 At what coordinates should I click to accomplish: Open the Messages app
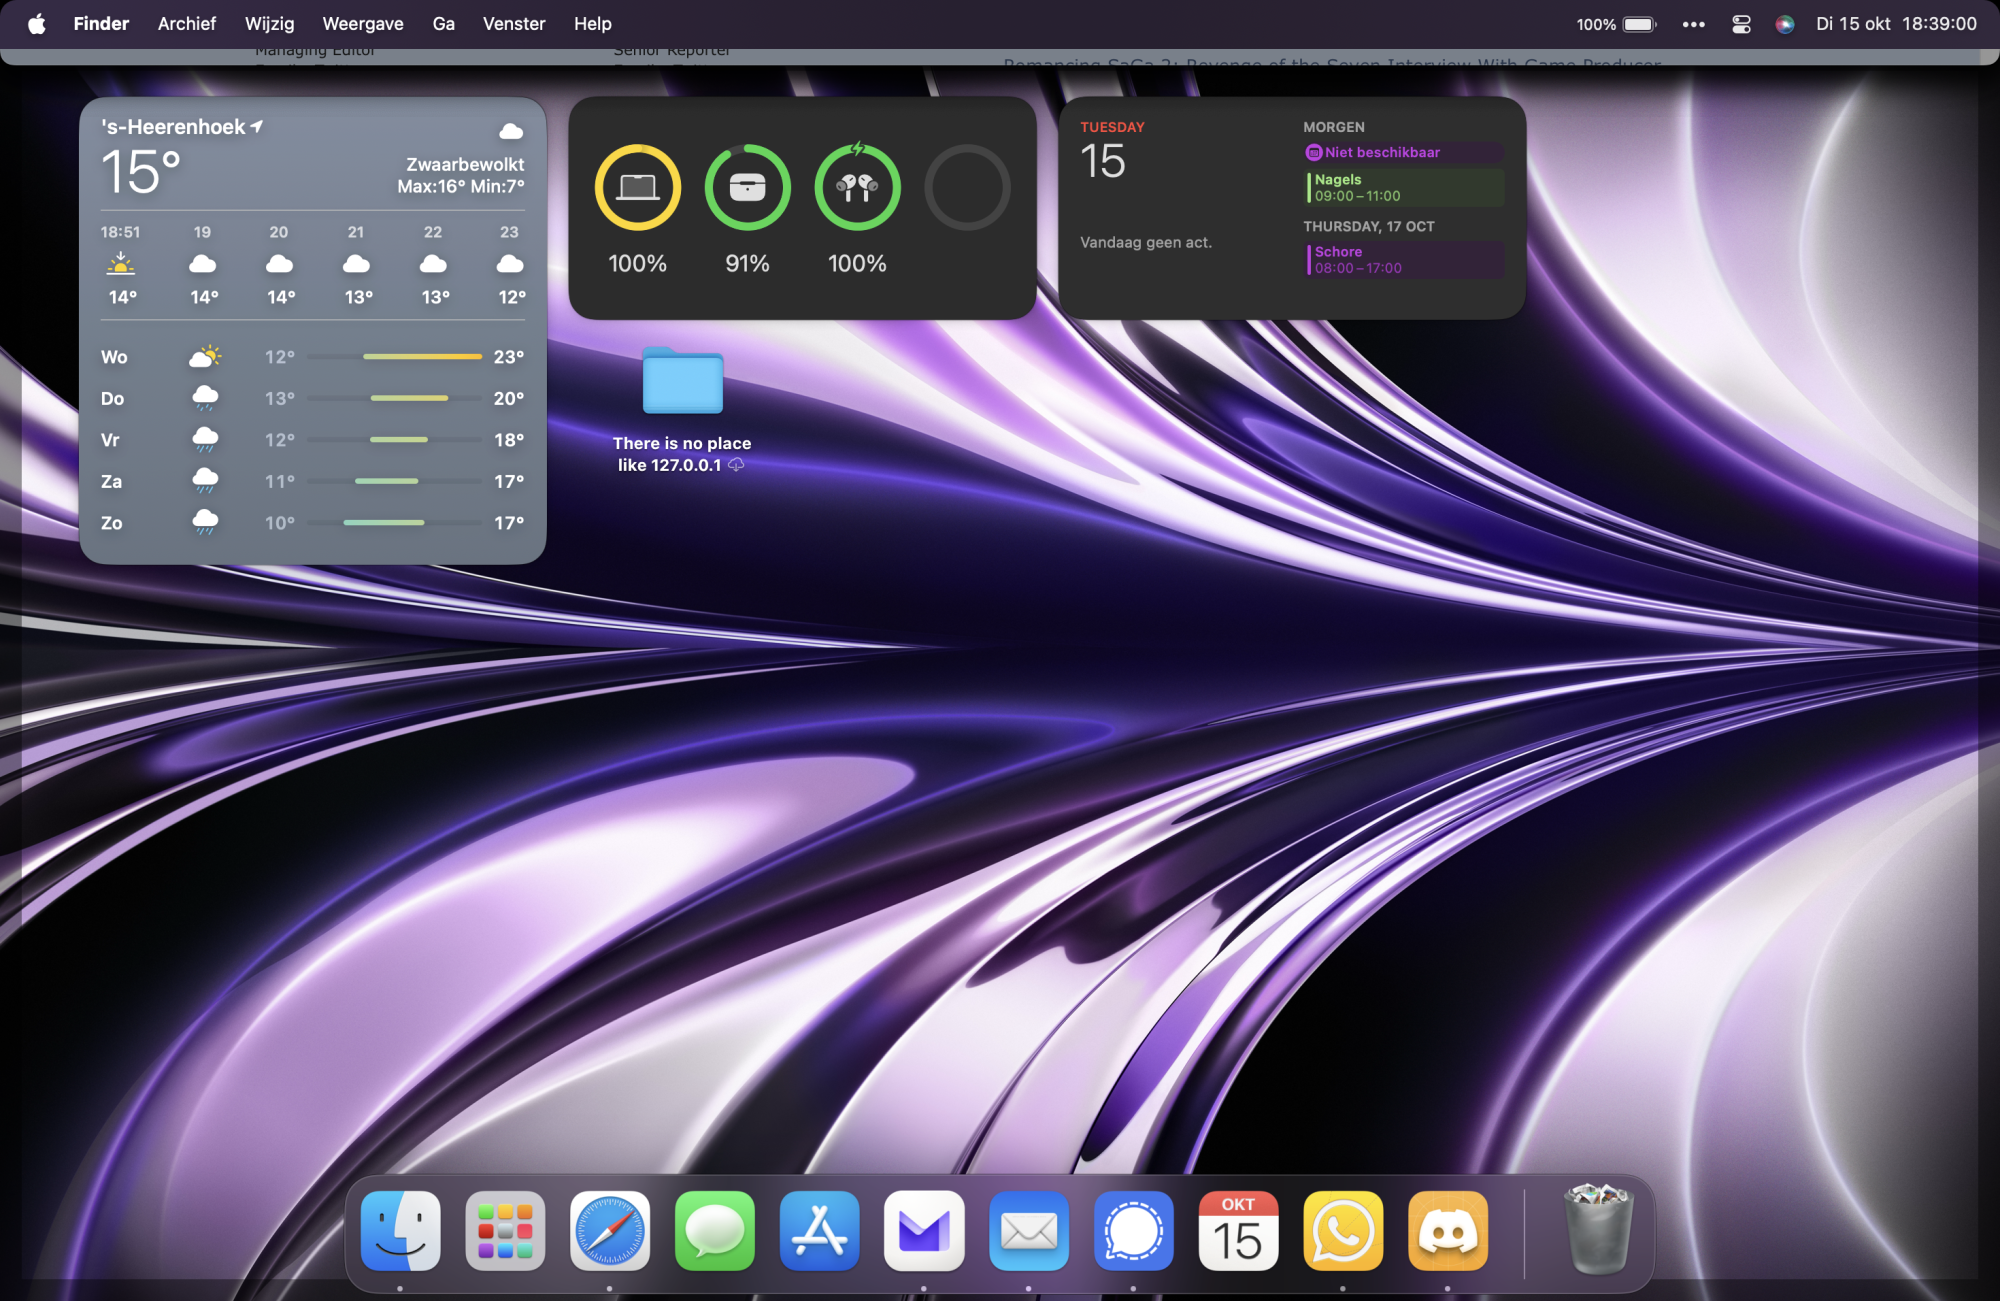[714, 1231]
